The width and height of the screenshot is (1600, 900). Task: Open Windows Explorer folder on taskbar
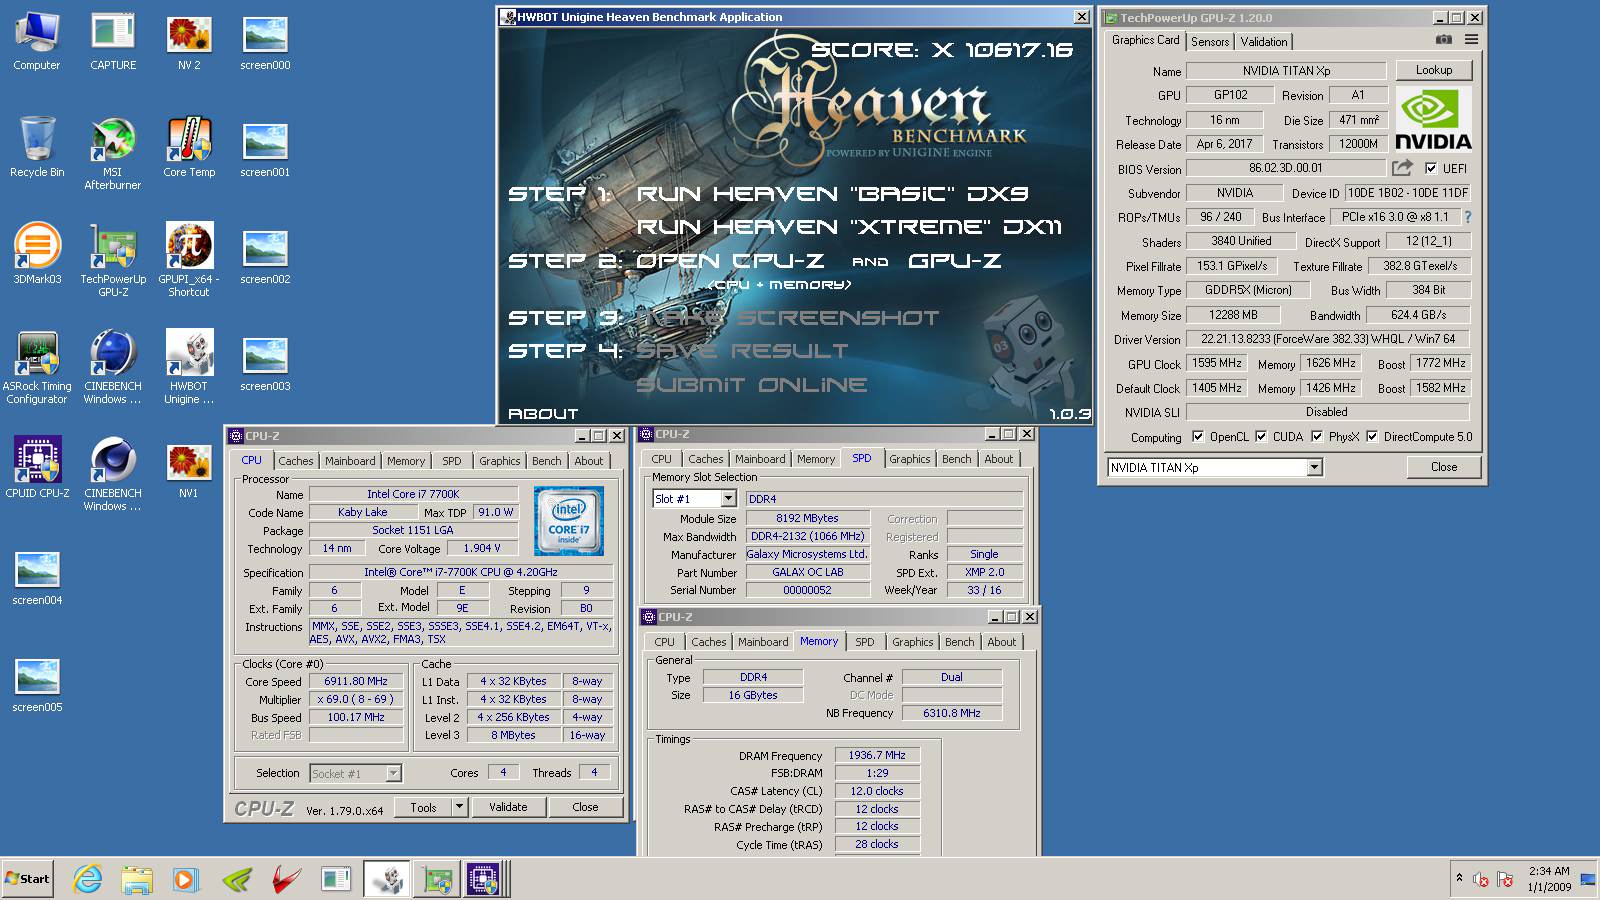tap(137, 879)
